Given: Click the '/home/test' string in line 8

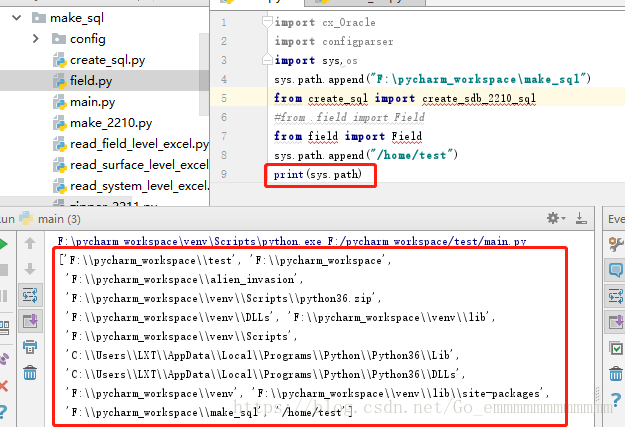Looking at the screenshot, I should tap(412, 155).
